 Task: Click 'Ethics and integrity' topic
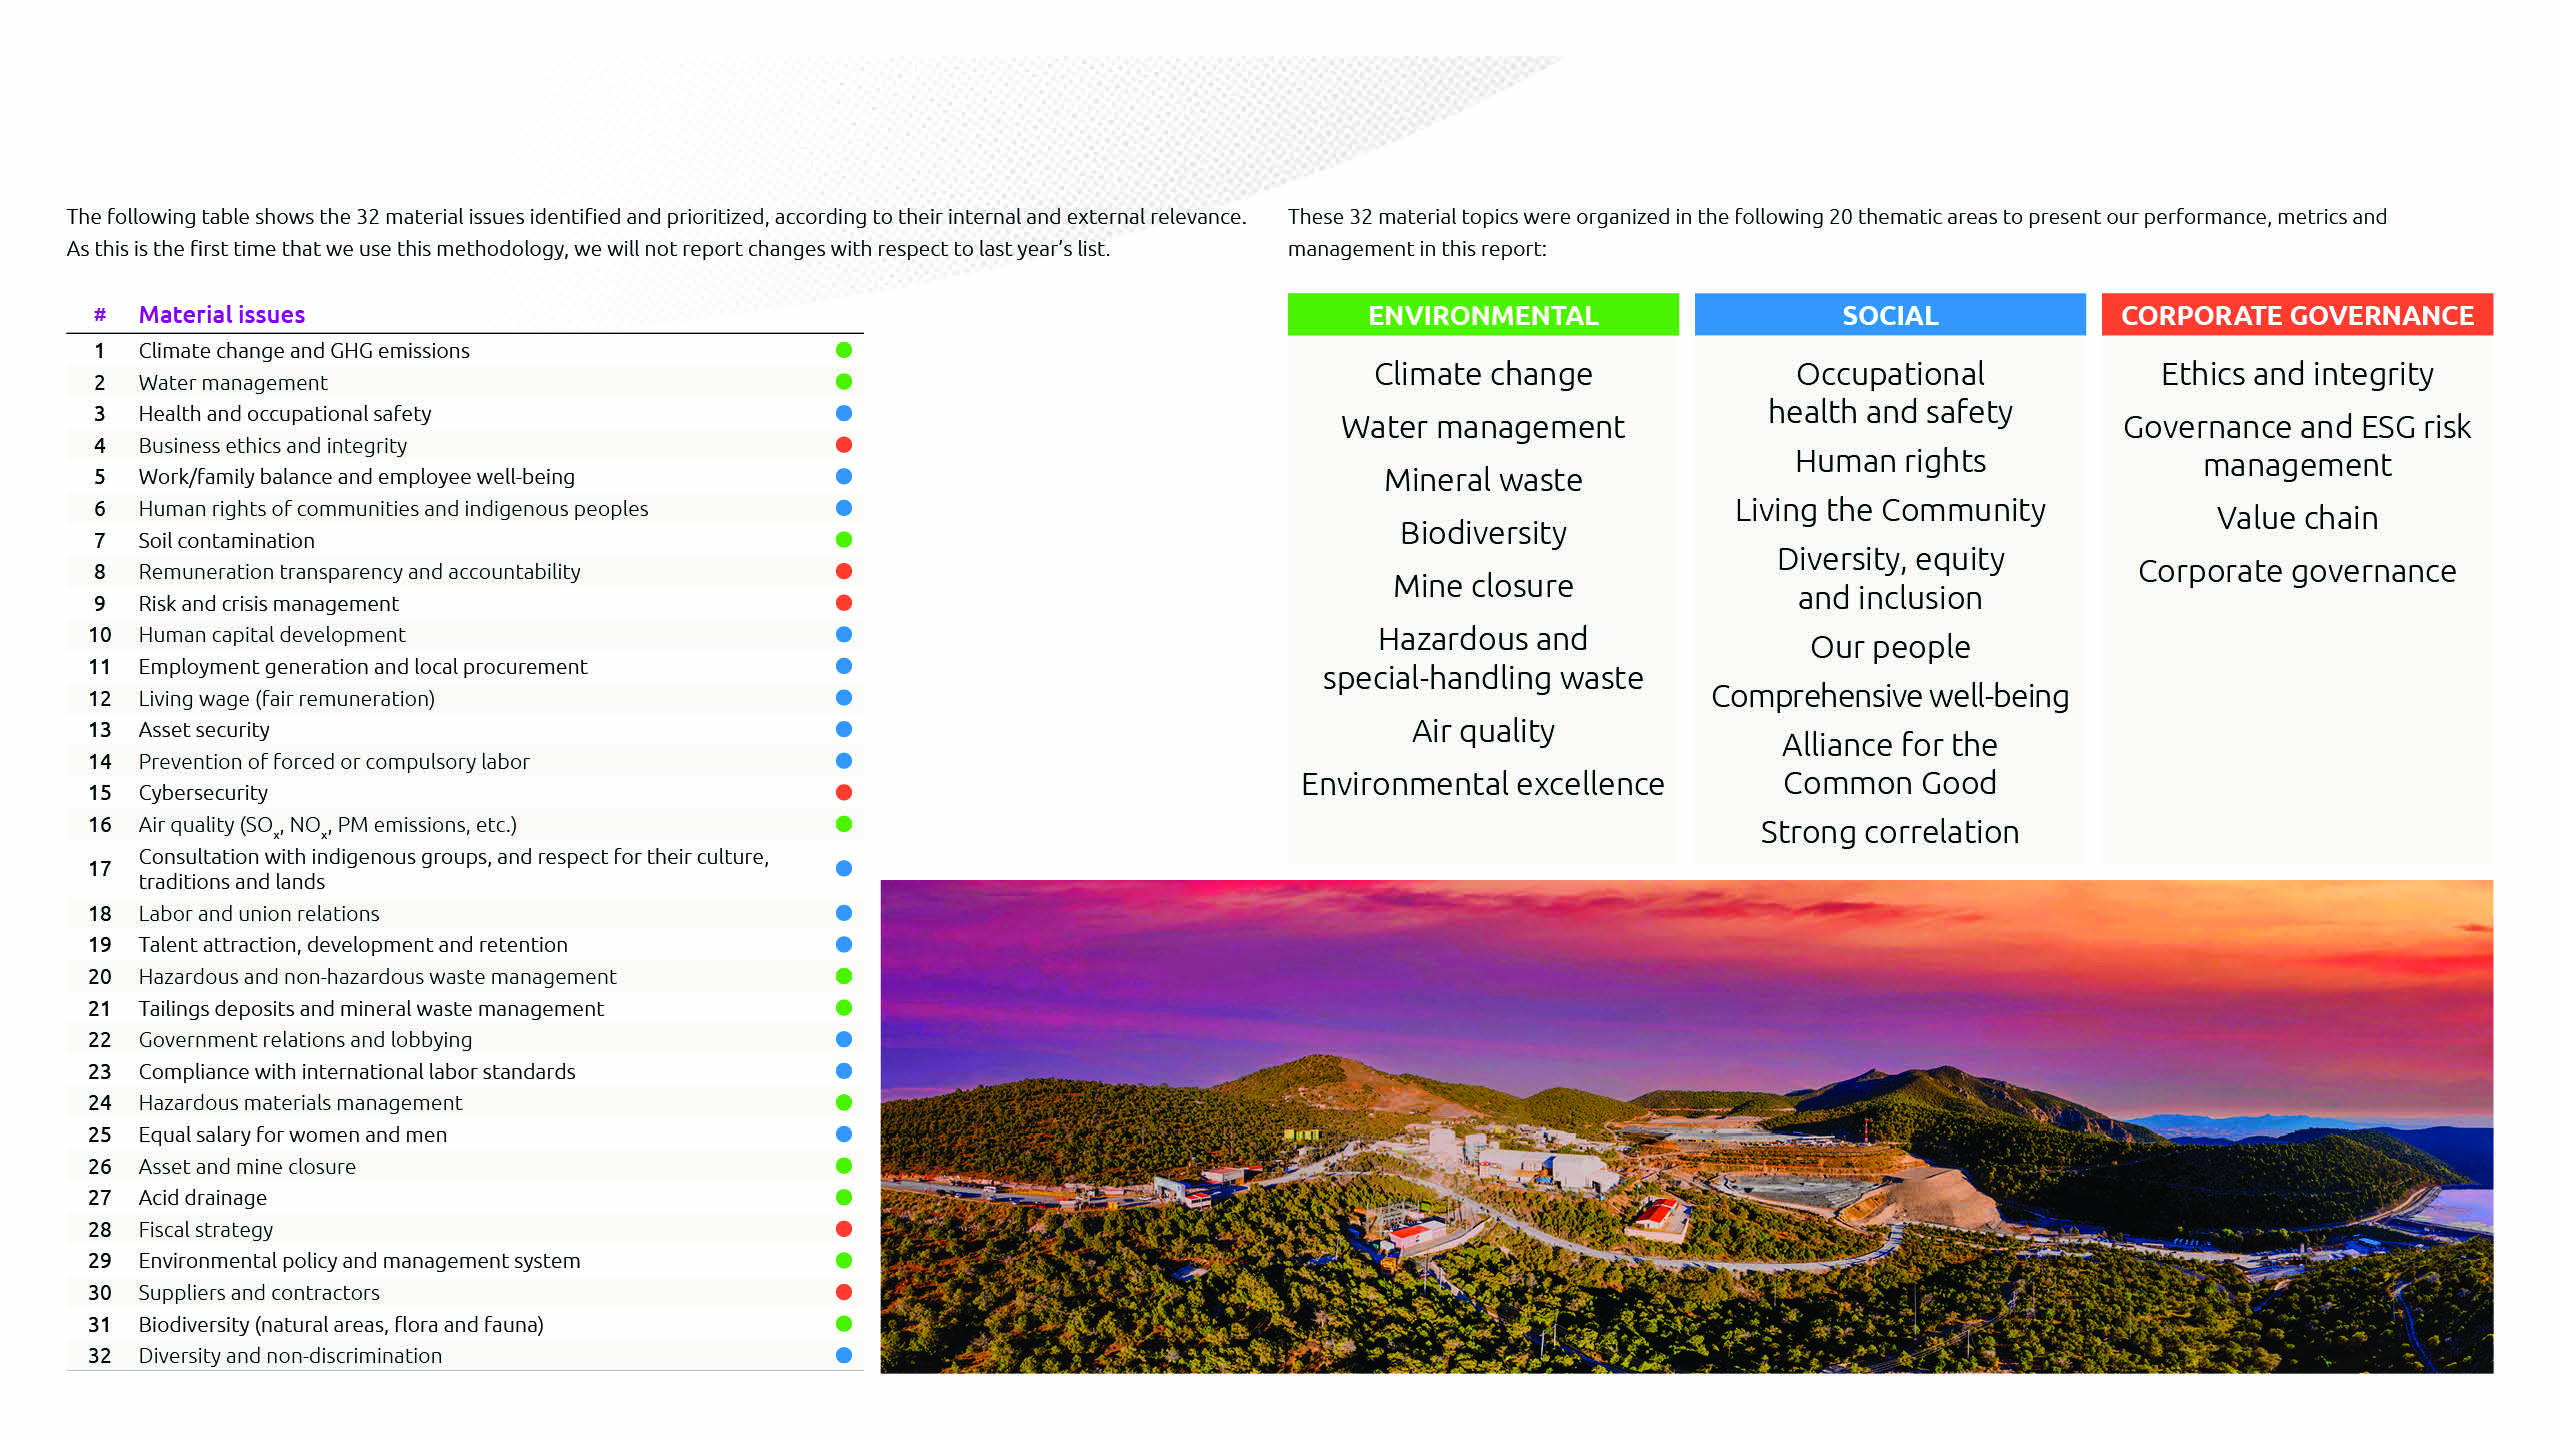tap(2297, 374)
